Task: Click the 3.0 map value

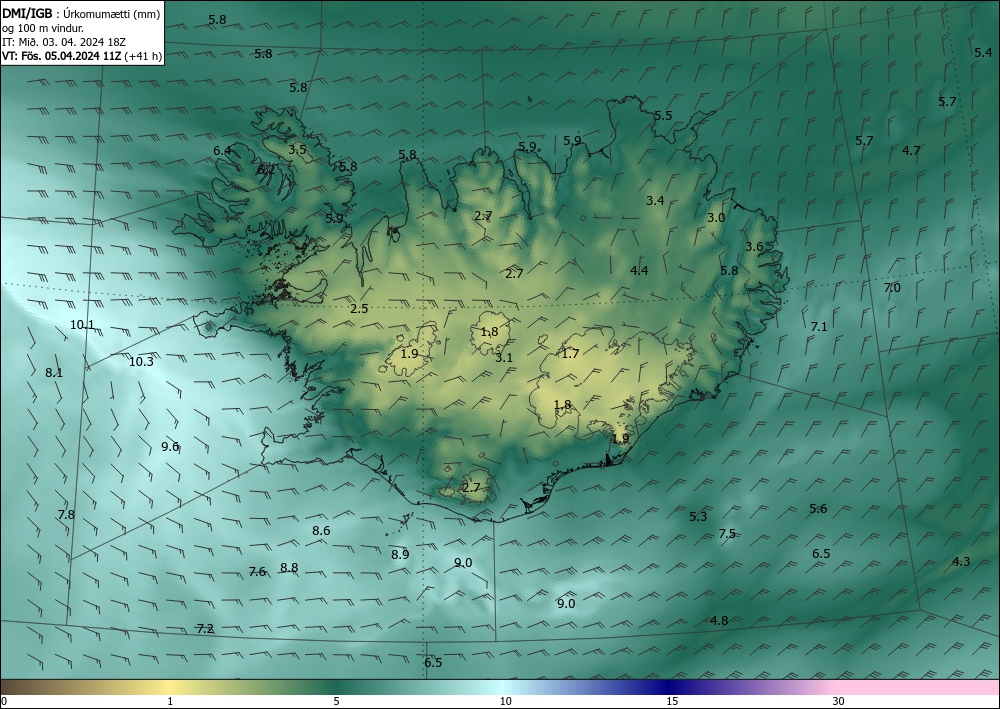Action: click(716, 217)
